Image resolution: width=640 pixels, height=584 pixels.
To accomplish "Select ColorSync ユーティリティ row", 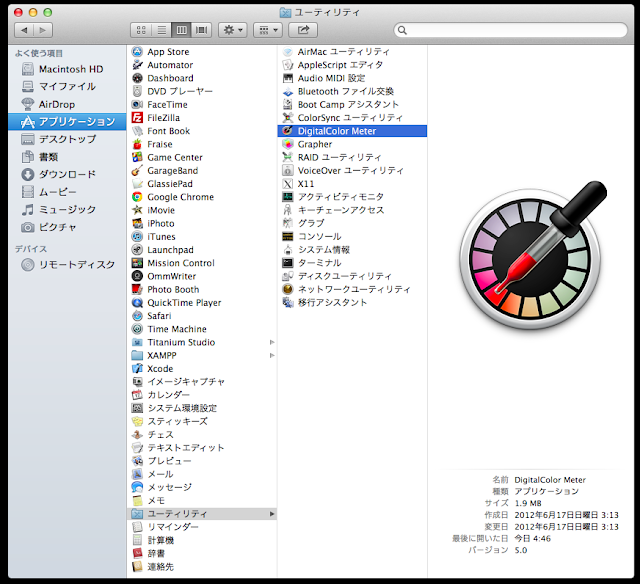I will (352, 118).
